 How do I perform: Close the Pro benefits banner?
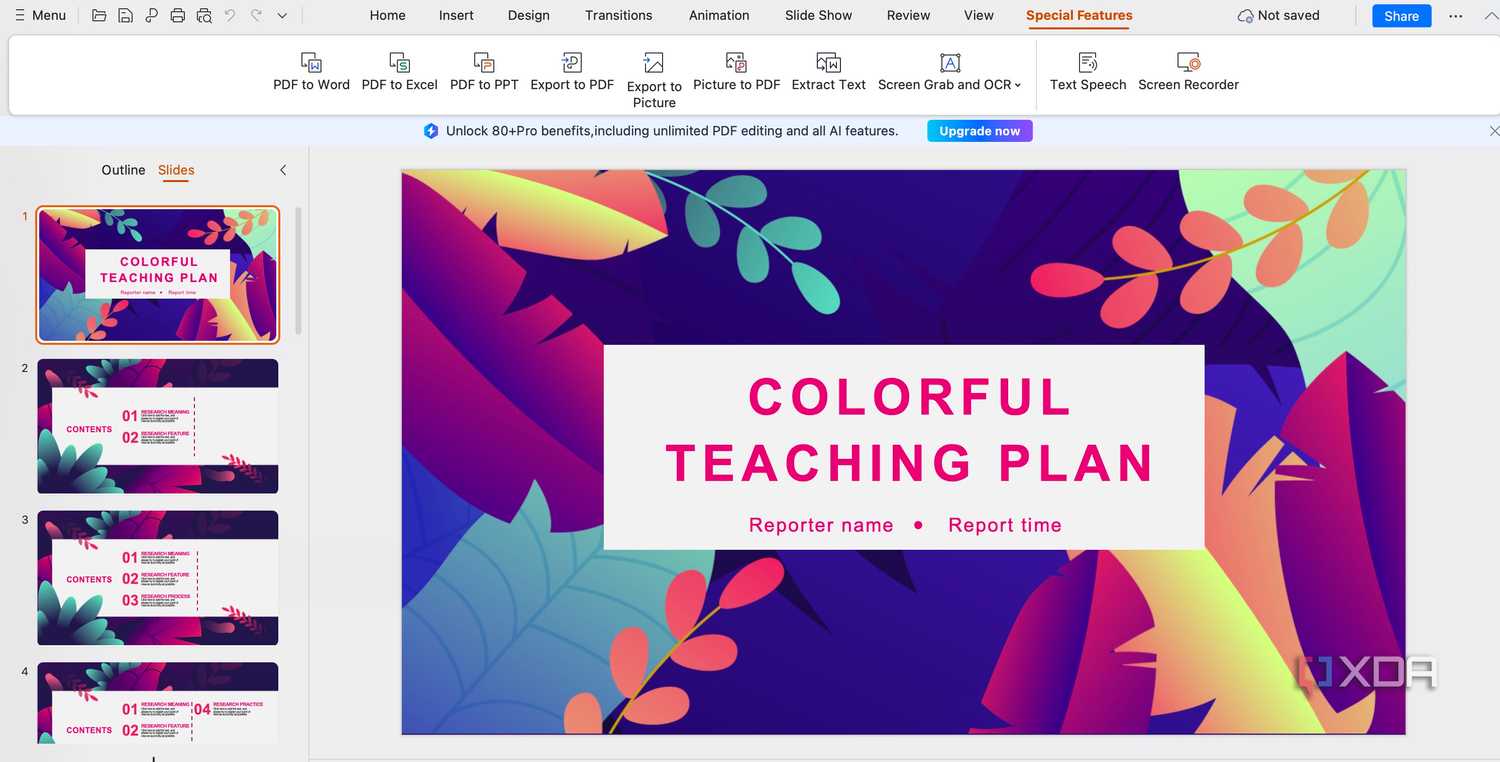click(1494, 131)
